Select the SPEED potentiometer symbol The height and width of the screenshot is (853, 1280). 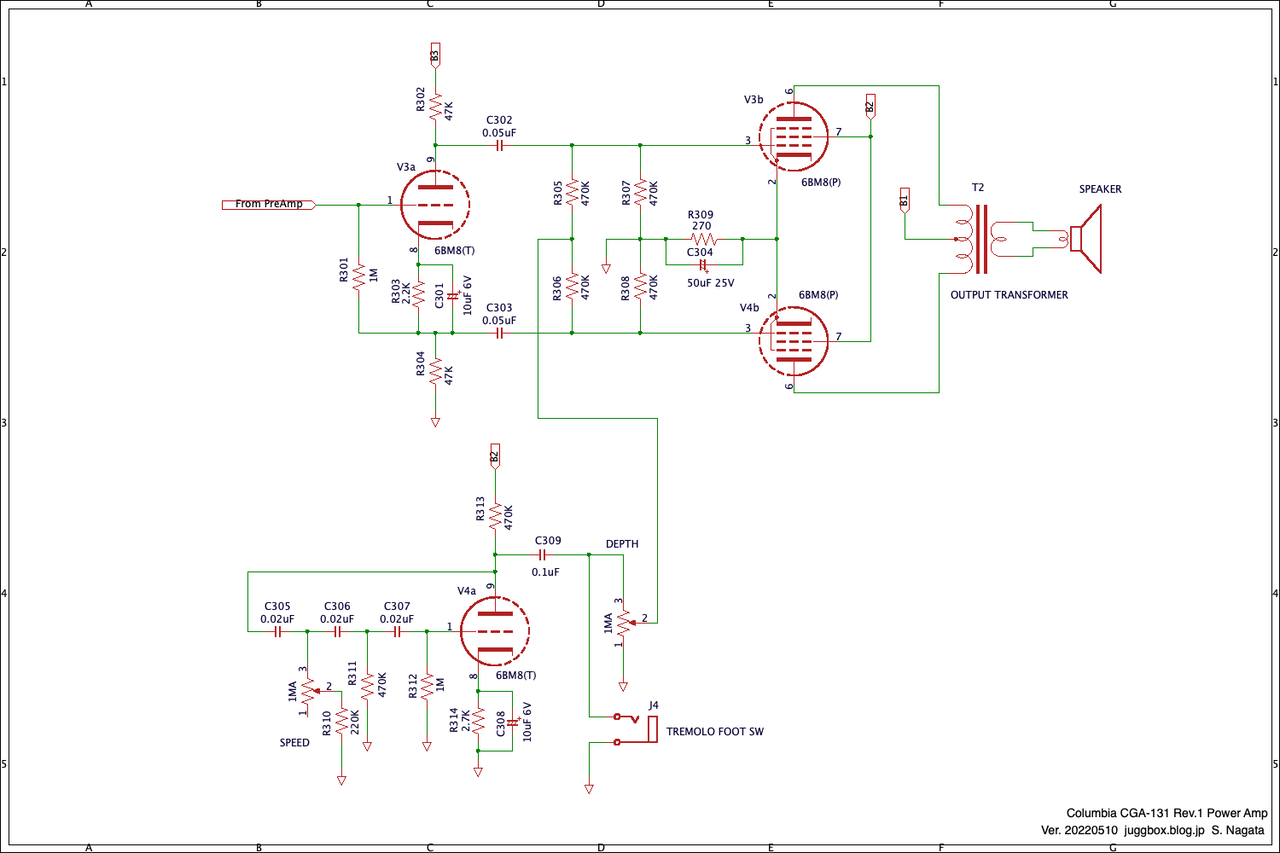tap(308, 689)
